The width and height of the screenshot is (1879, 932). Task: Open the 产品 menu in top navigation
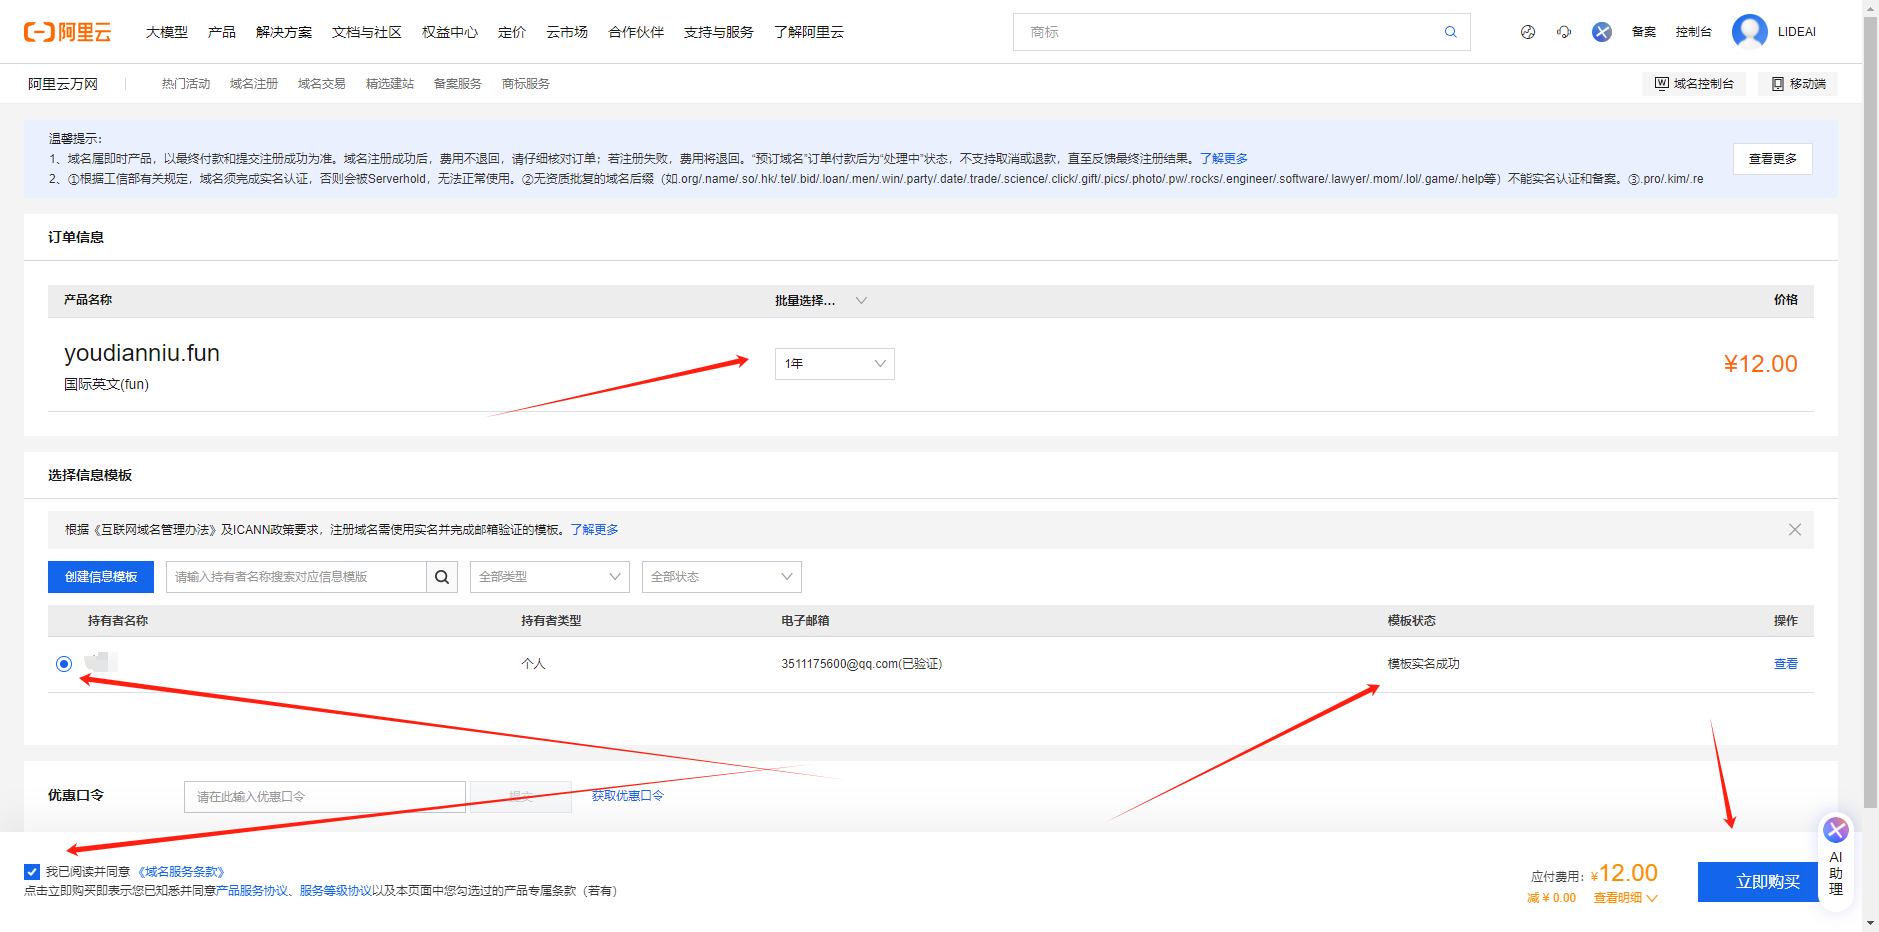tap(221, 32)
